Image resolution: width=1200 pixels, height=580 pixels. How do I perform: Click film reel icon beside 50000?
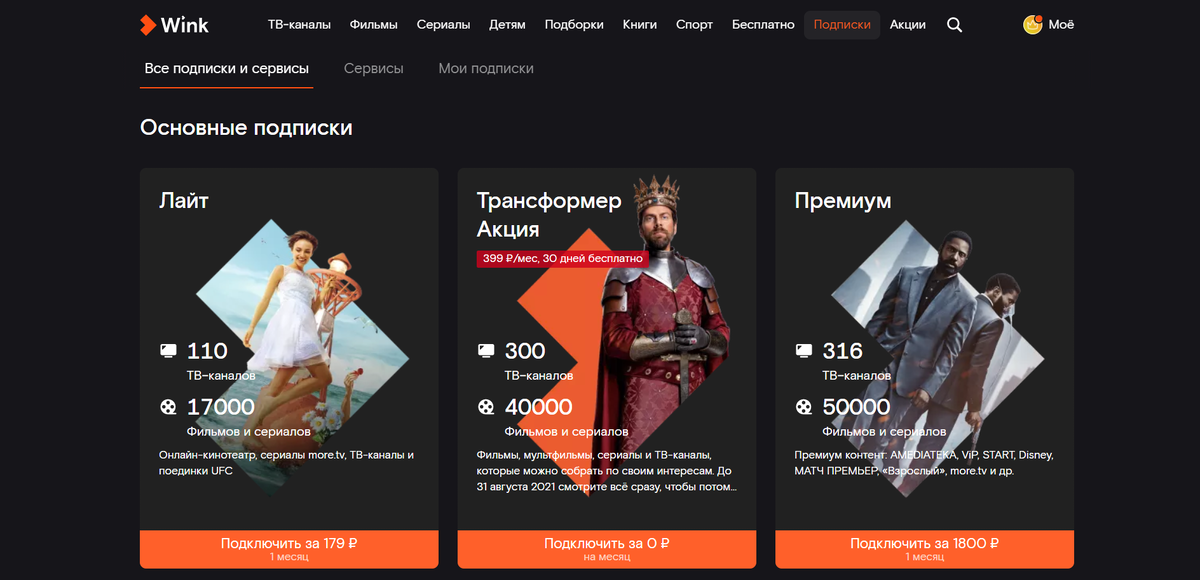click(x=803, y=407)
